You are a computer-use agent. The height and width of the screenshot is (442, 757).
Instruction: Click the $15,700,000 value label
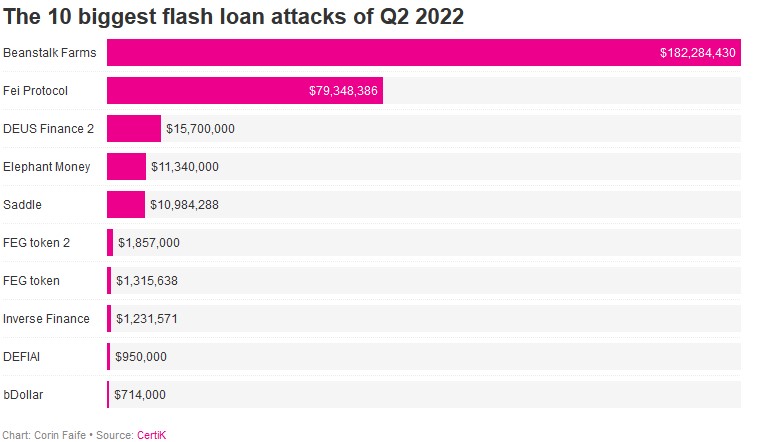[x=200, y=129]
